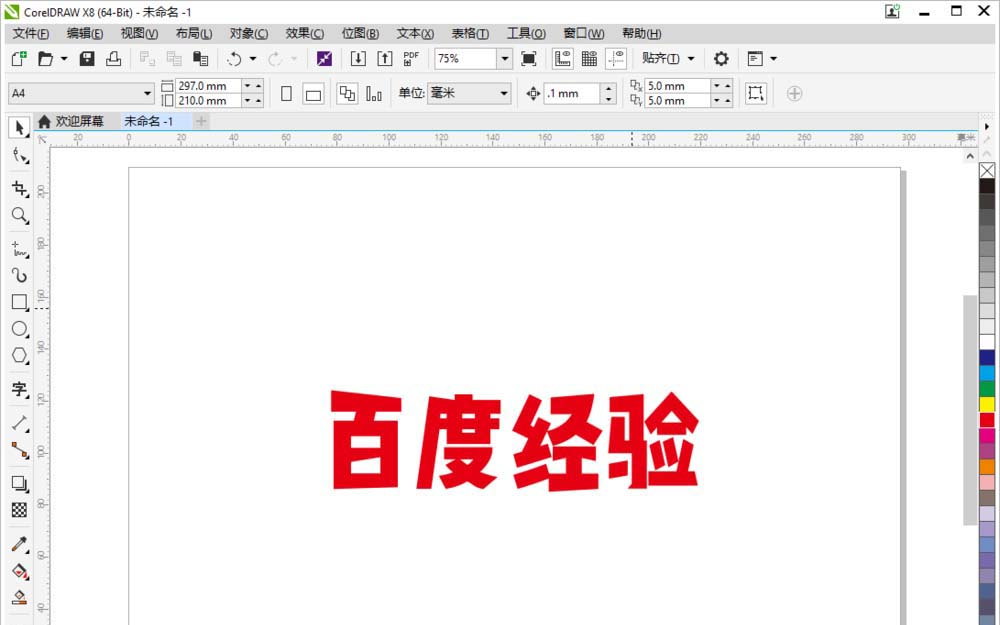The image size is (1000, 625).
Task: Select the Zoom magnifier tool
Action: click(19, 216)
